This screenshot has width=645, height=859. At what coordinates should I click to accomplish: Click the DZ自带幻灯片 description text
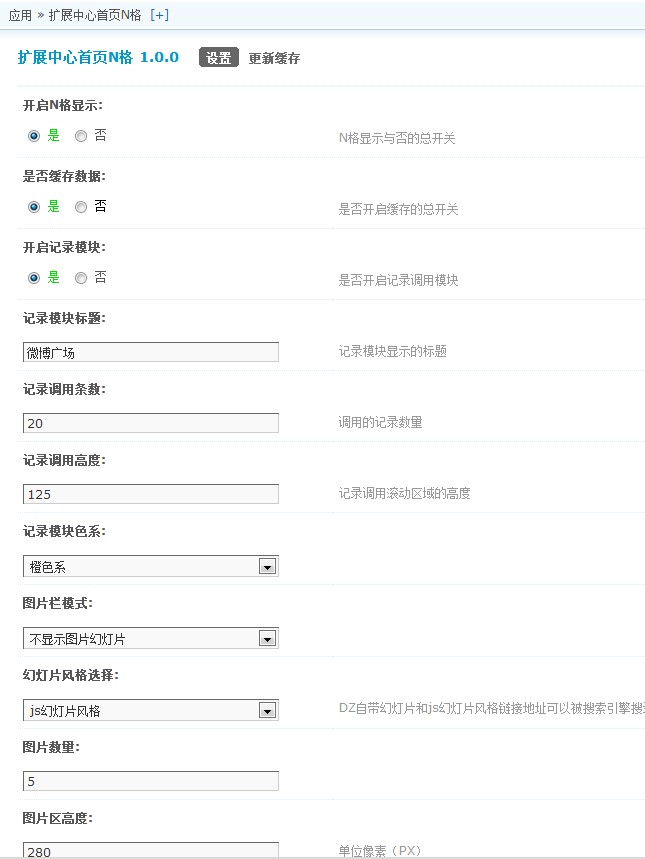tap(492, 708)
